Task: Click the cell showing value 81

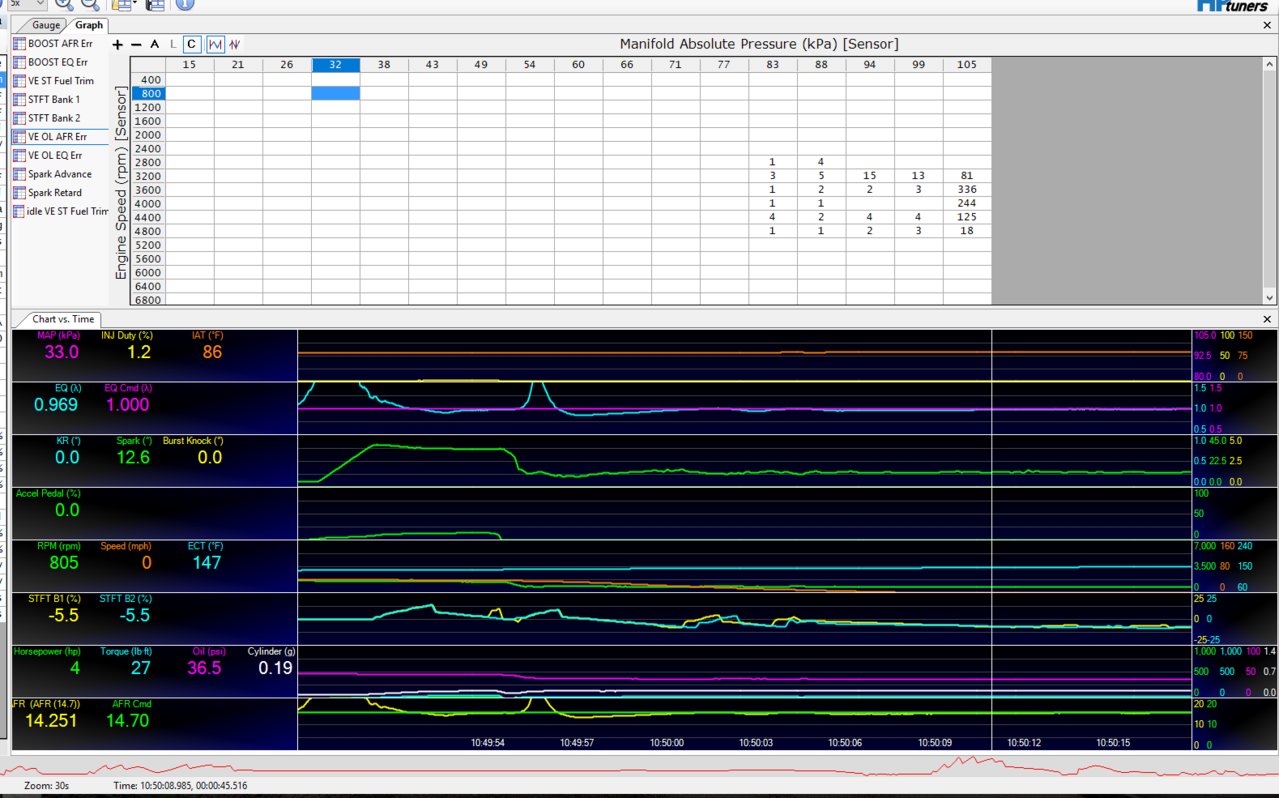Action: pyautogui.click(x=967, y=176)
